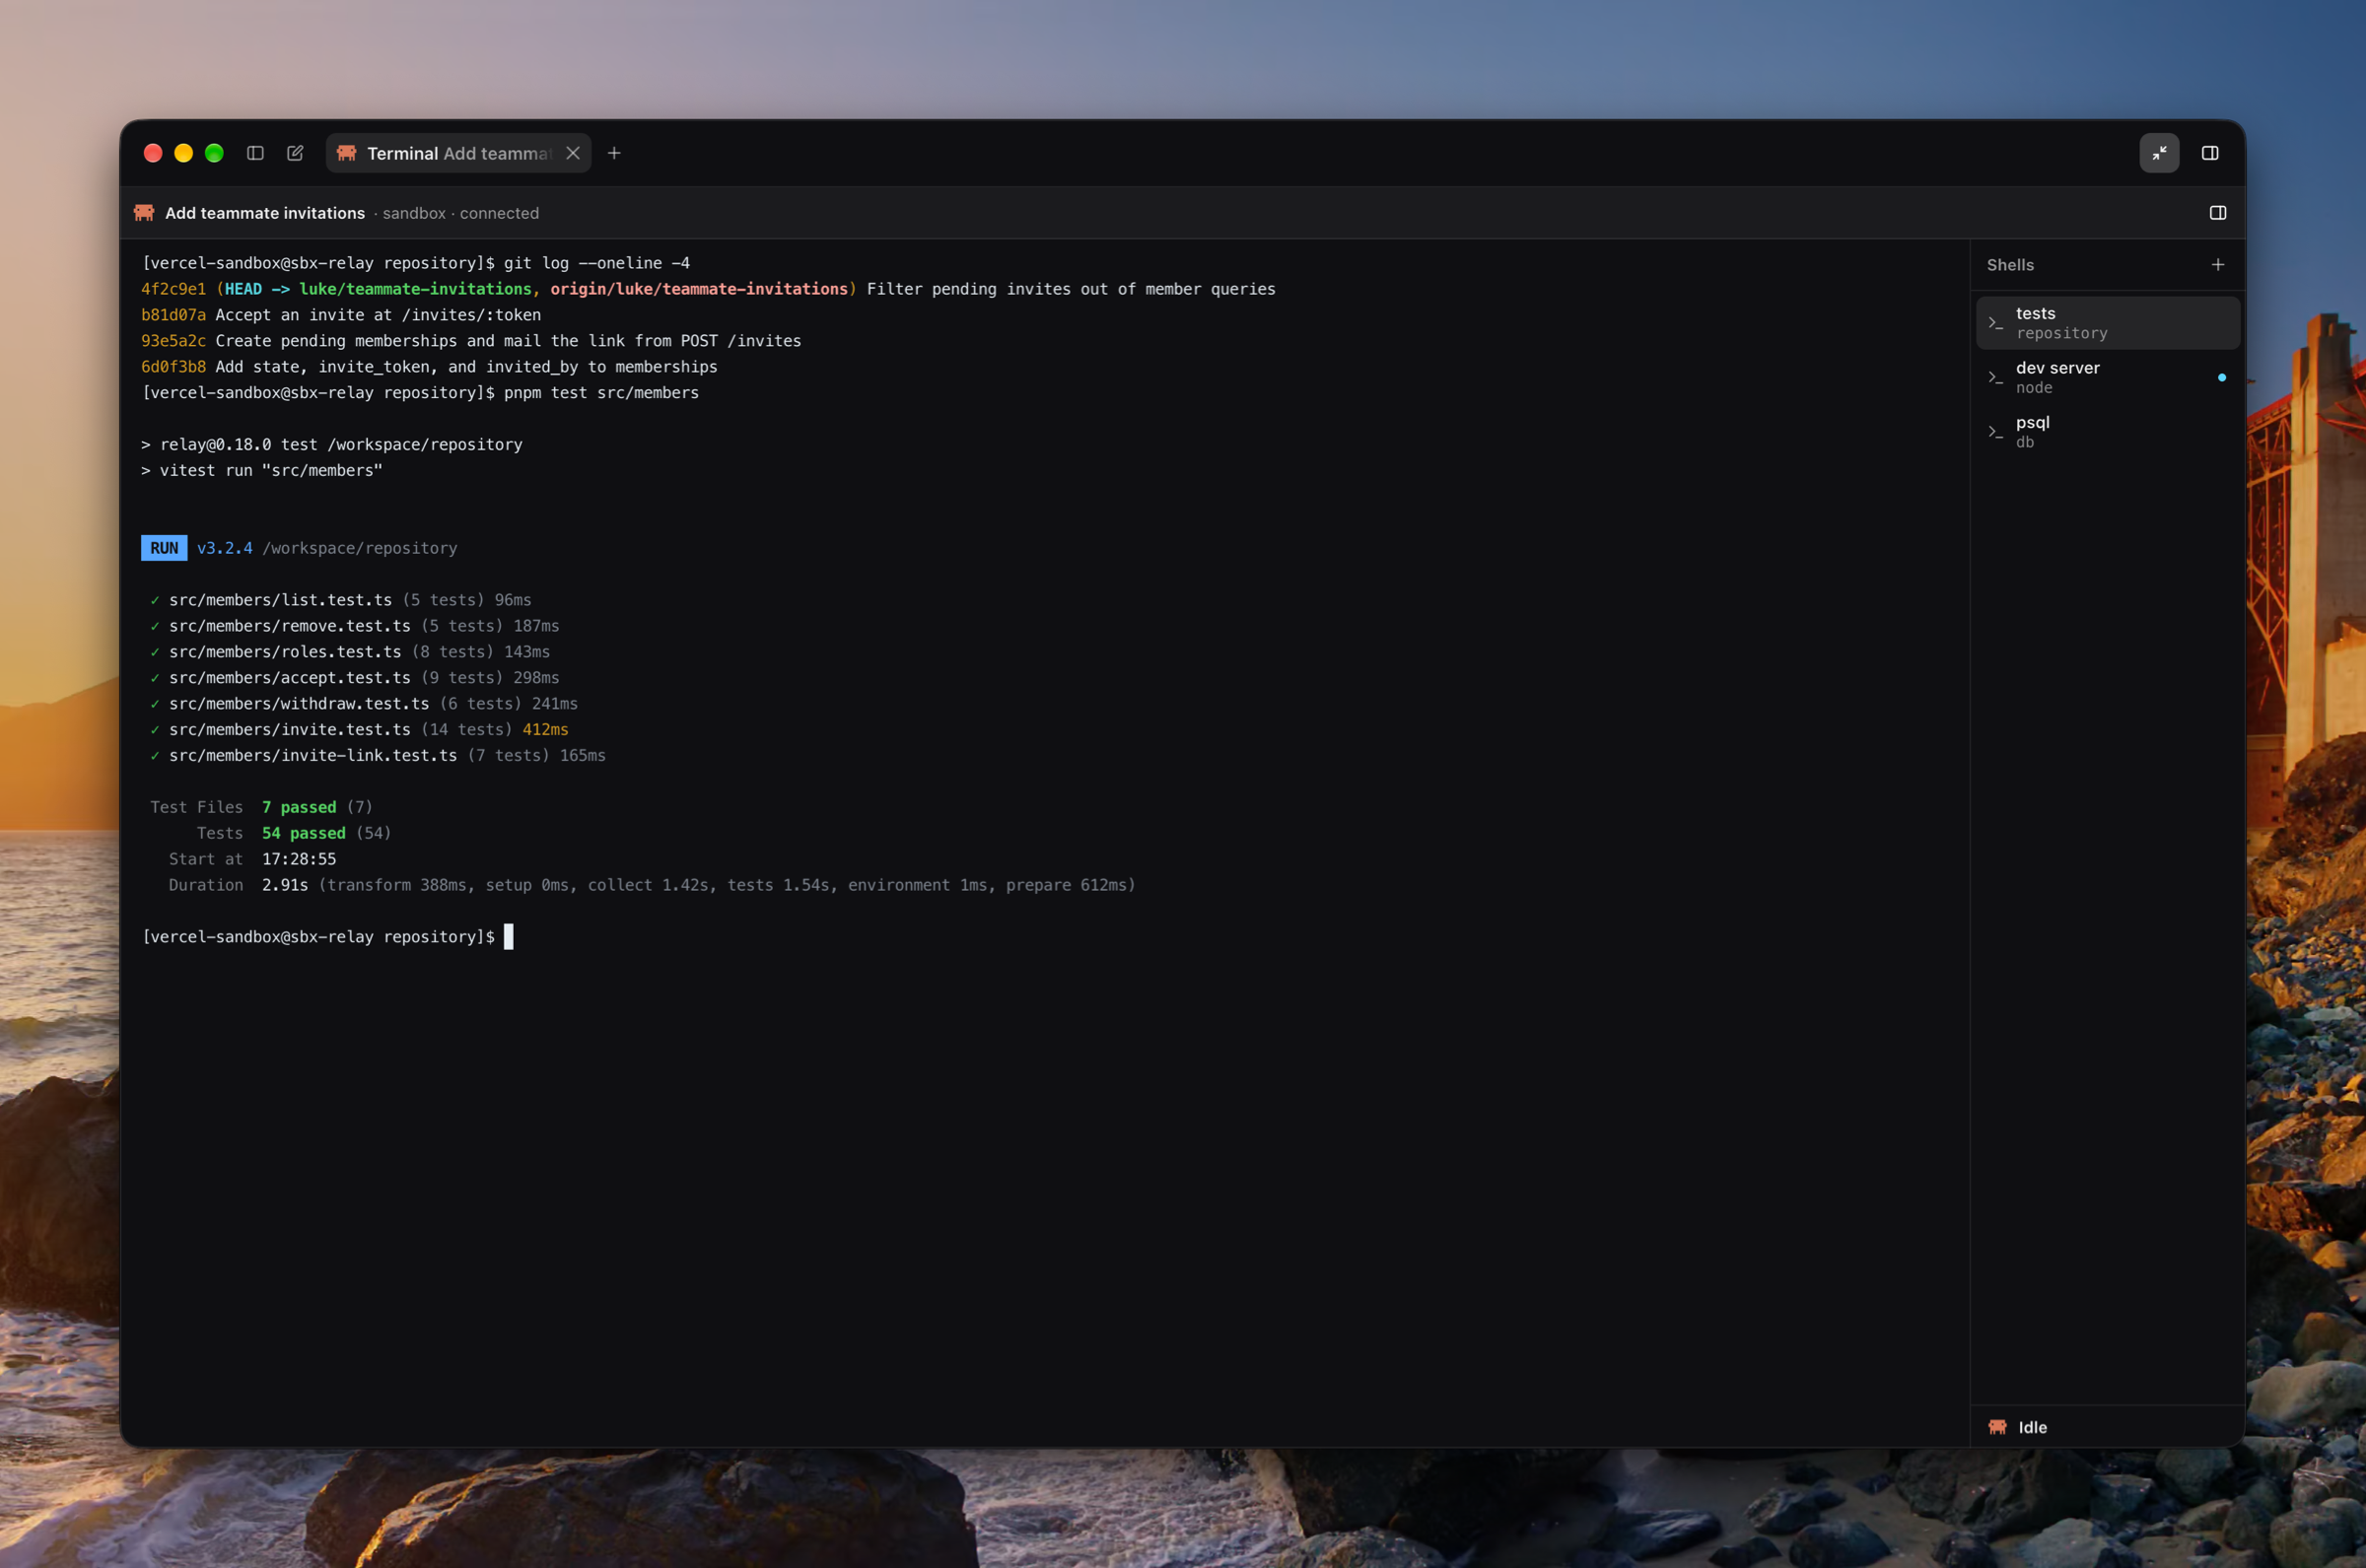Click the start time 17:28:55
This screenshot has width=2366, height=1568.
point(299,859)
